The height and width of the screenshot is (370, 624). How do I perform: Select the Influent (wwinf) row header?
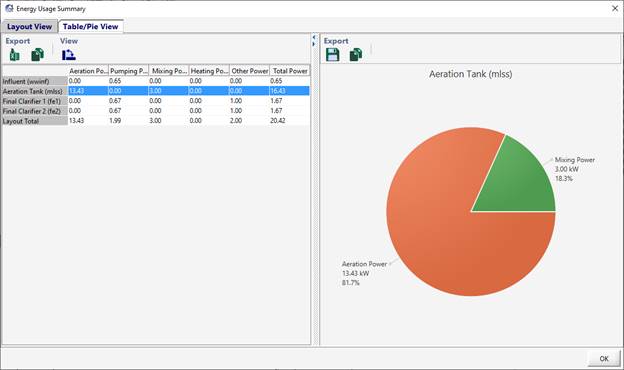(35, 81)
